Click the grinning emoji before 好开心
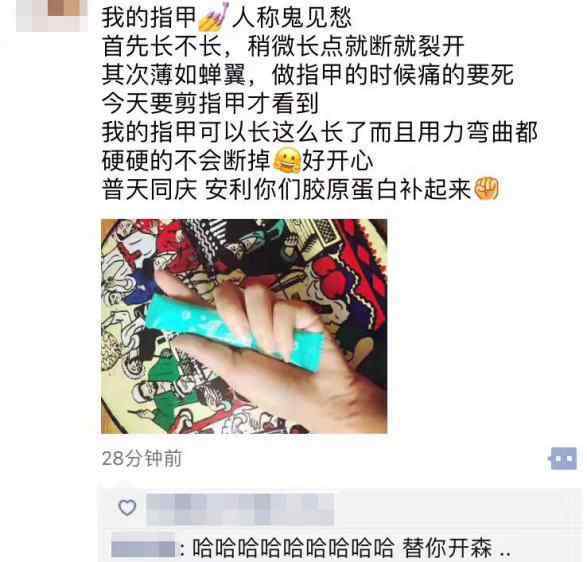587x562 pixels. point(287,161)
